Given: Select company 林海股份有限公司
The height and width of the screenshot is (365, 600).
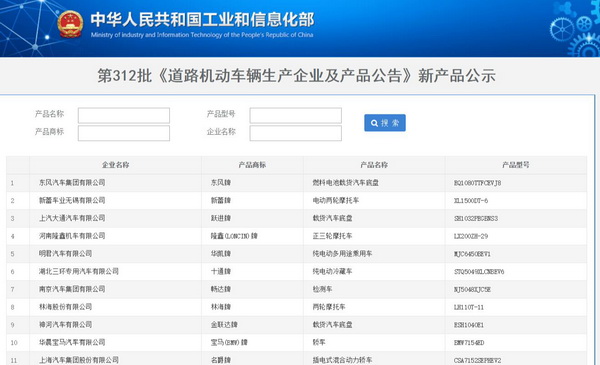Looking at the screenshot, I should coord(65,306).
